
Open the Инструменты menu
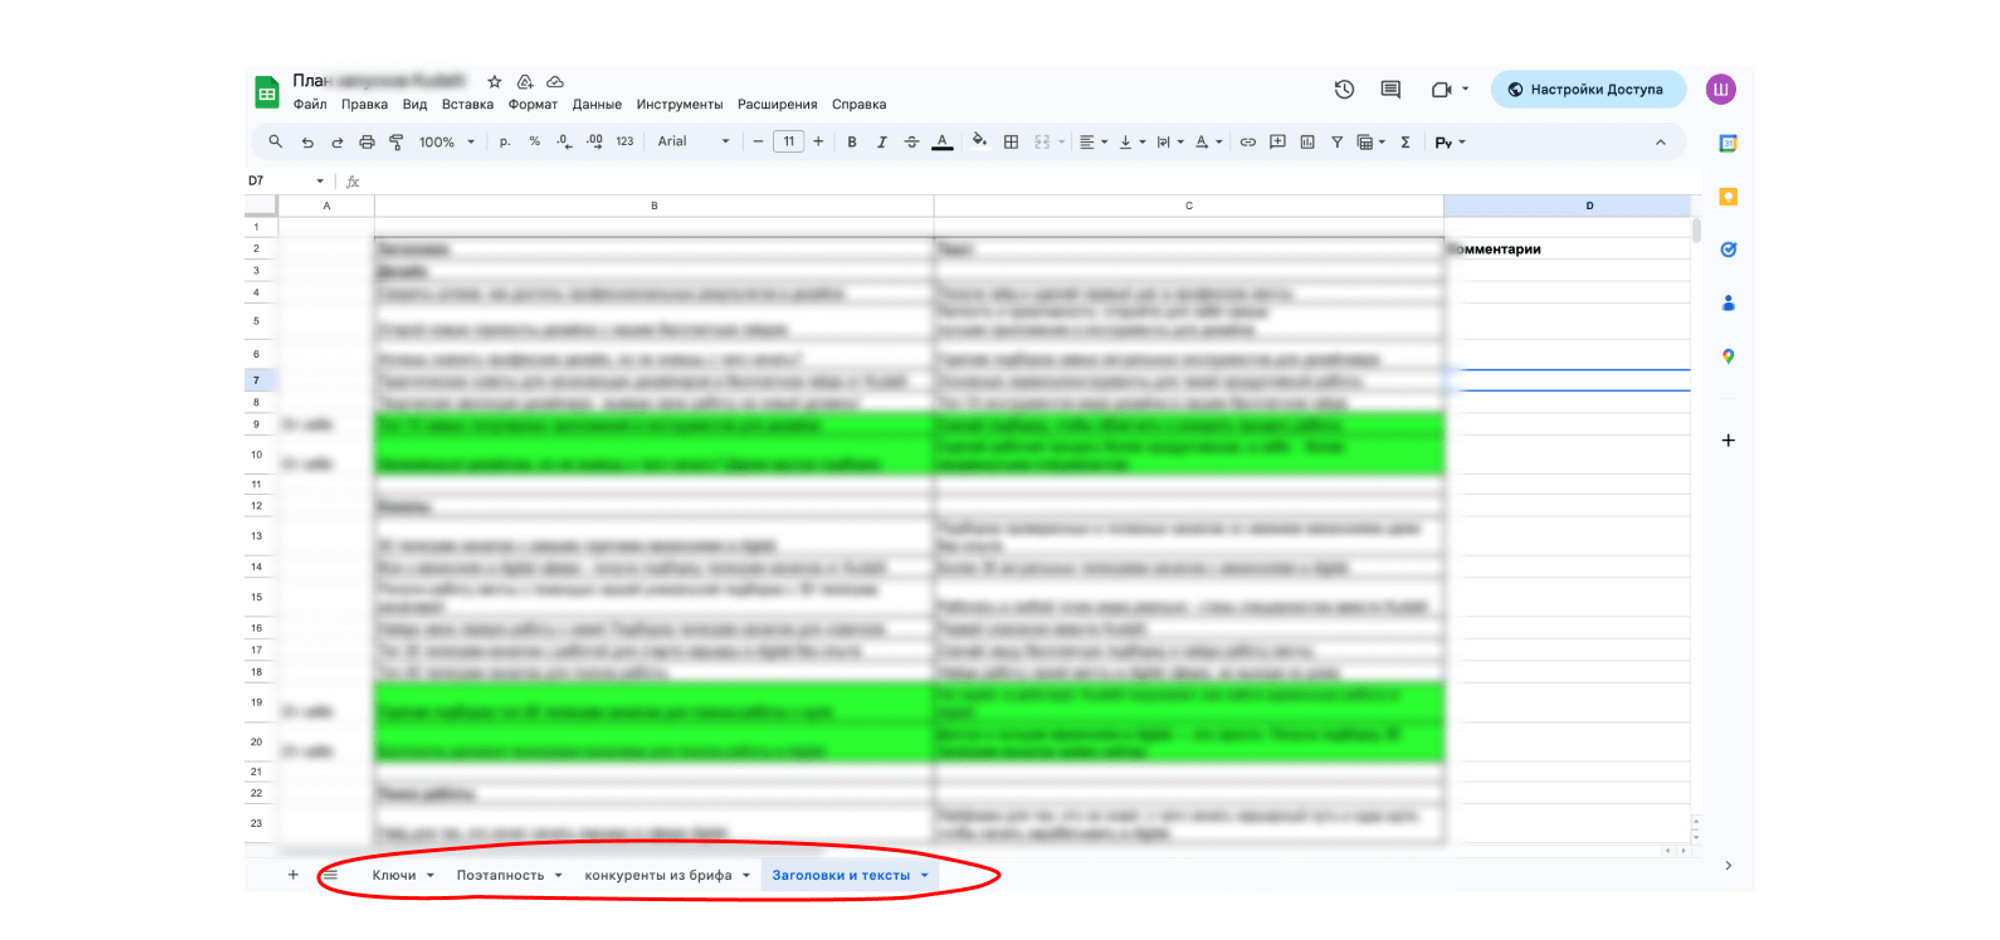[679, 104]
